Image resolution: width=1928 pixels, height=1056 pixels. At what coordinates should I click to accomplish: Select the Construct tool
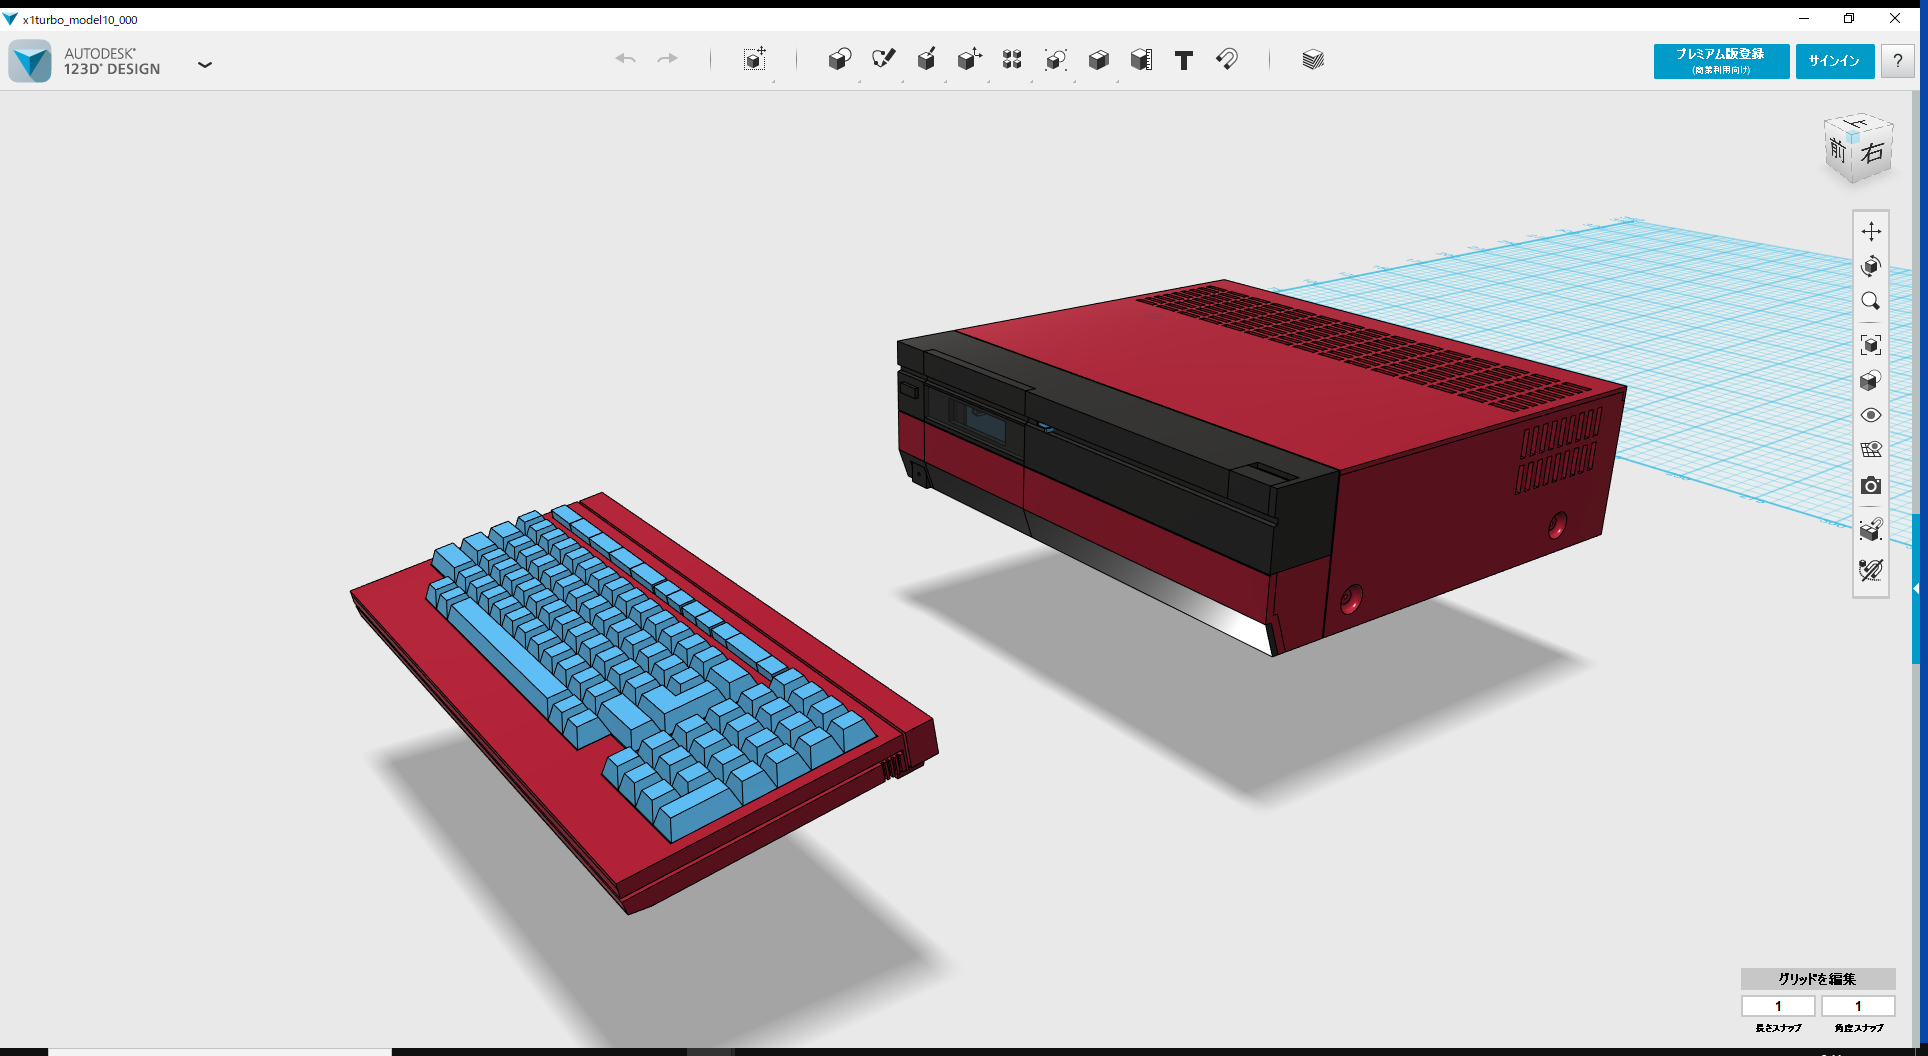point(926,59)
